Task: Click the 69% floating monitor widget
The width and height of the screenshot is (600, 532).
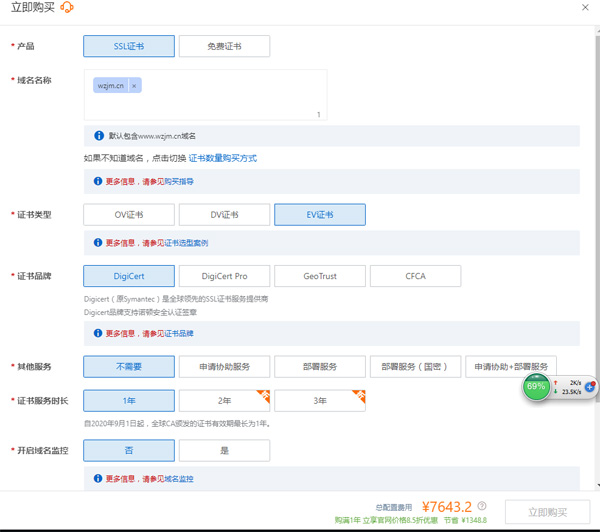Action: (x=536, y=386)
